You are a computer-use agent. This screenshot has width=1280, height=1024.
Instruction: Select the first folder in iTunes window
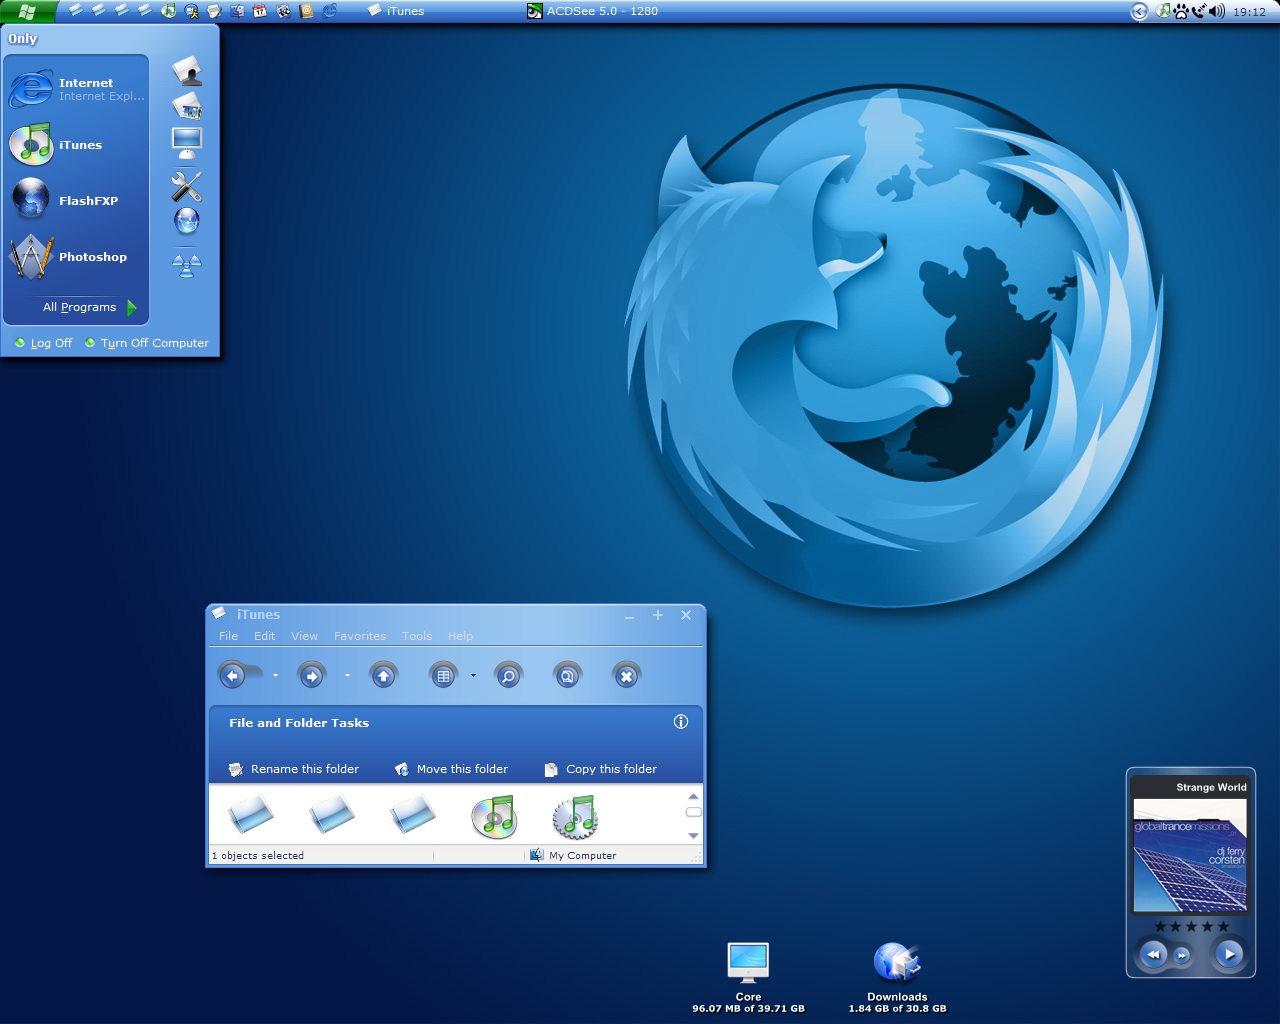coord(250,814)
